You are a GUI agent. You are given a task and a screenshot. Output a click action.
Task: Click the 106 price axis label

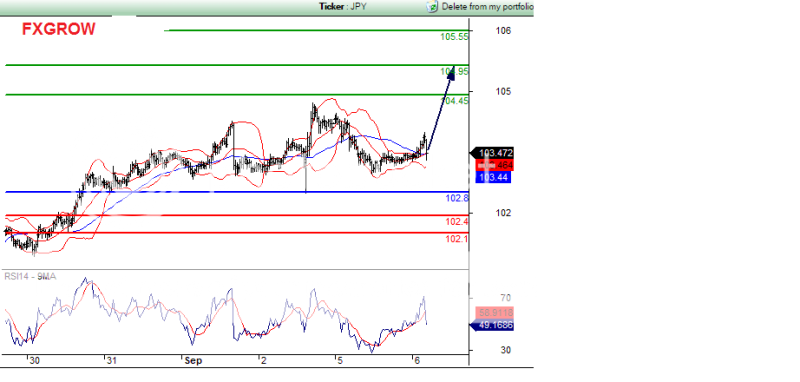(503, 31)
